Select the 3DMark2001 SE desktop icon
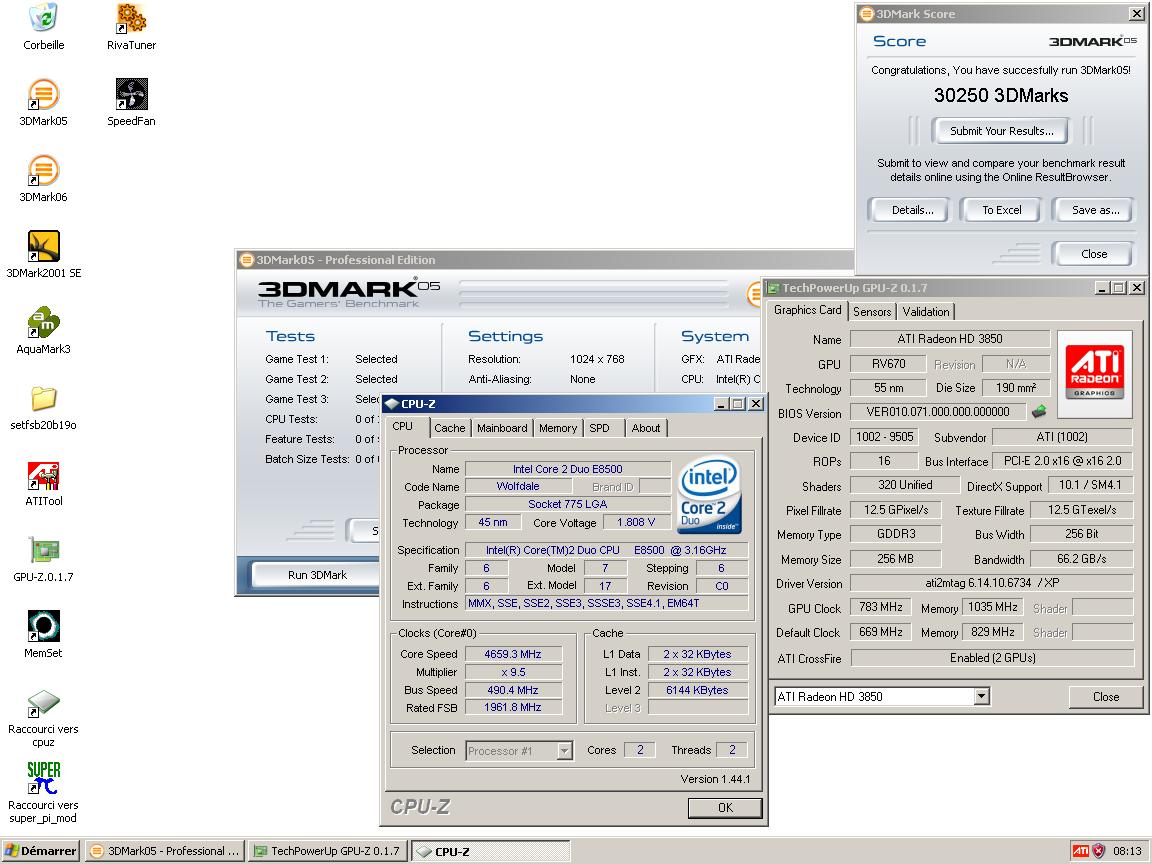The height and width of the screenshot is (864, 1152). coord(43,246)
